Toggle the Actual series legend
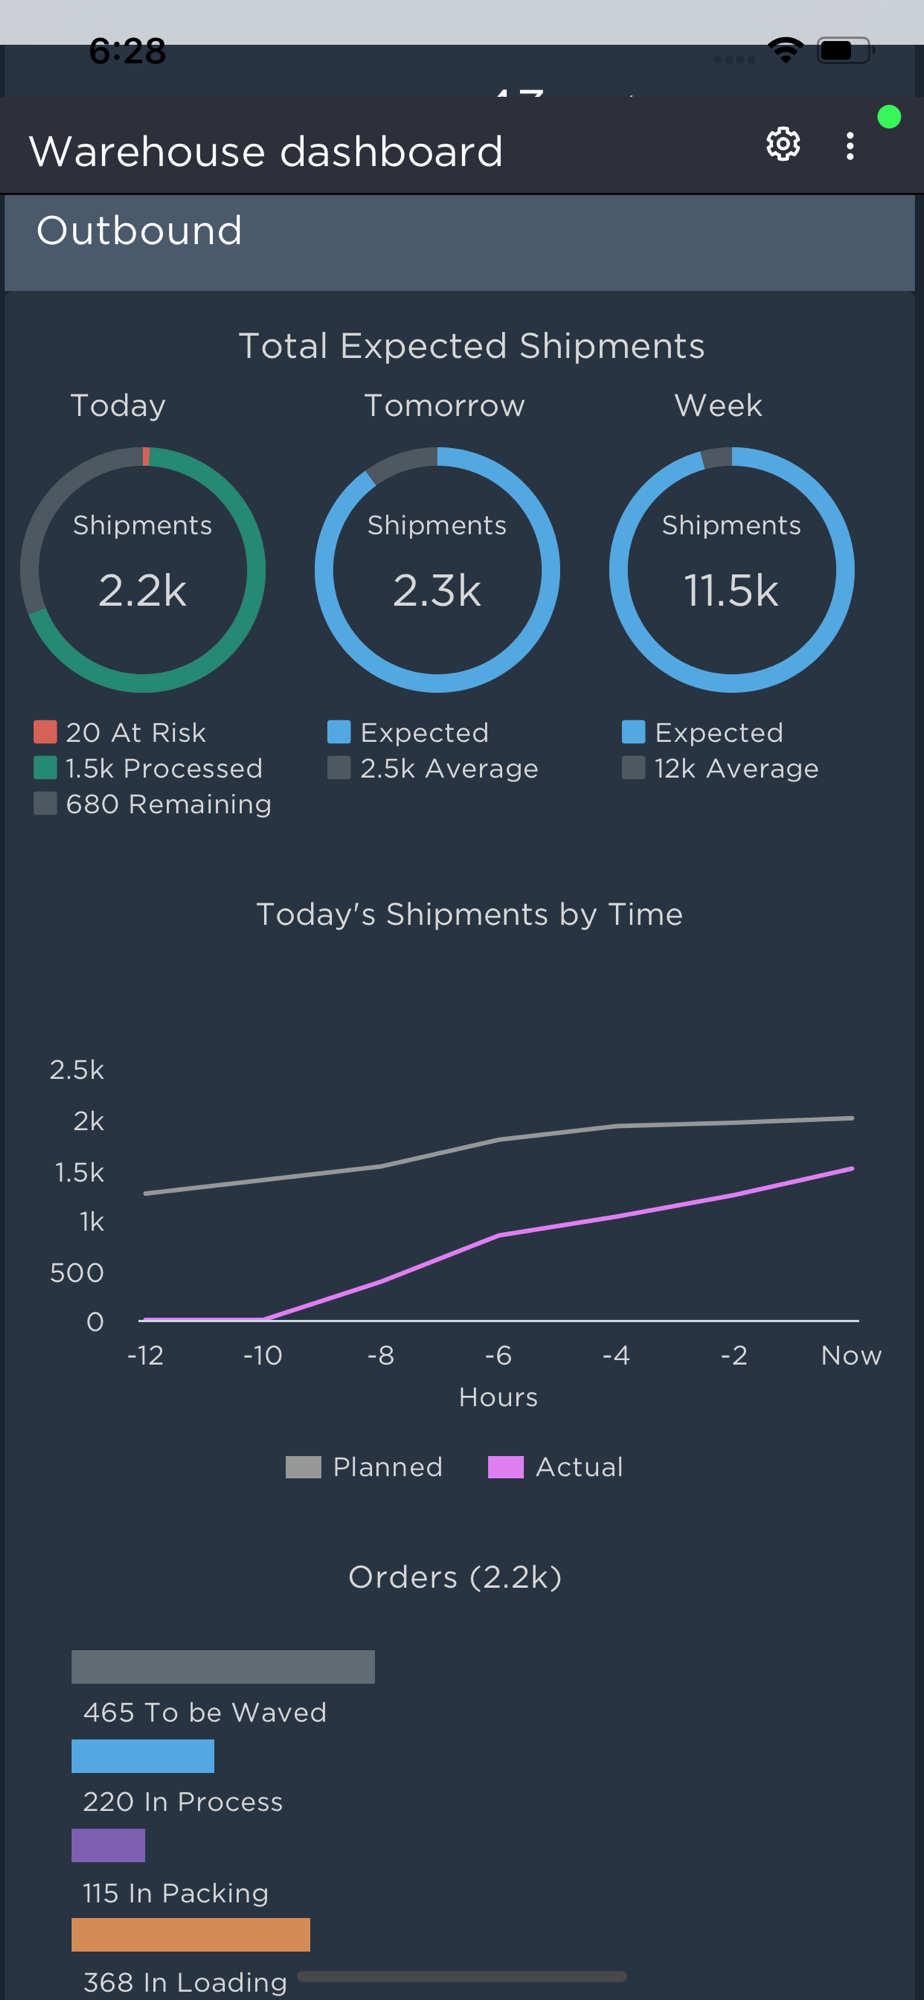 pos(556,1467)
